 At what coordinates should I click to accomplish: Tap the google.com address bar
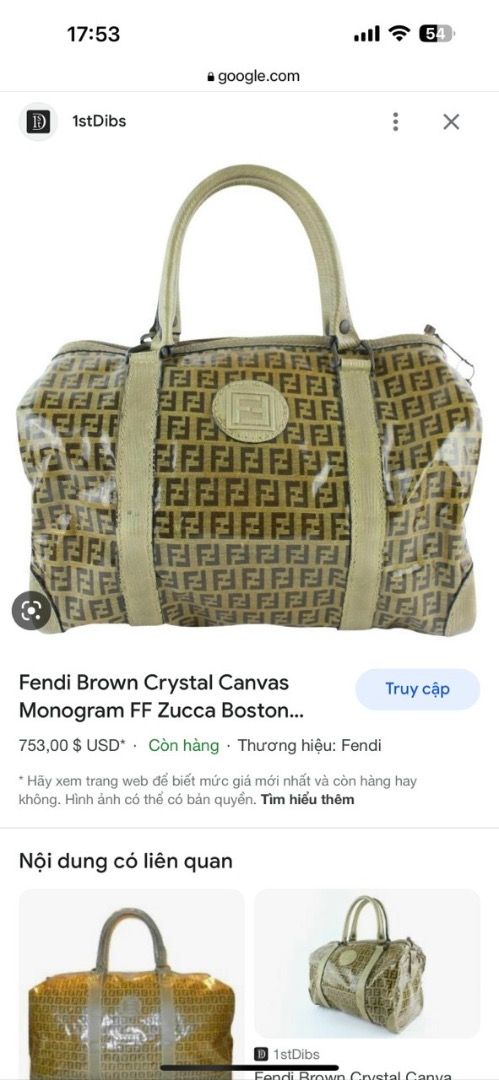coord(254,76)
